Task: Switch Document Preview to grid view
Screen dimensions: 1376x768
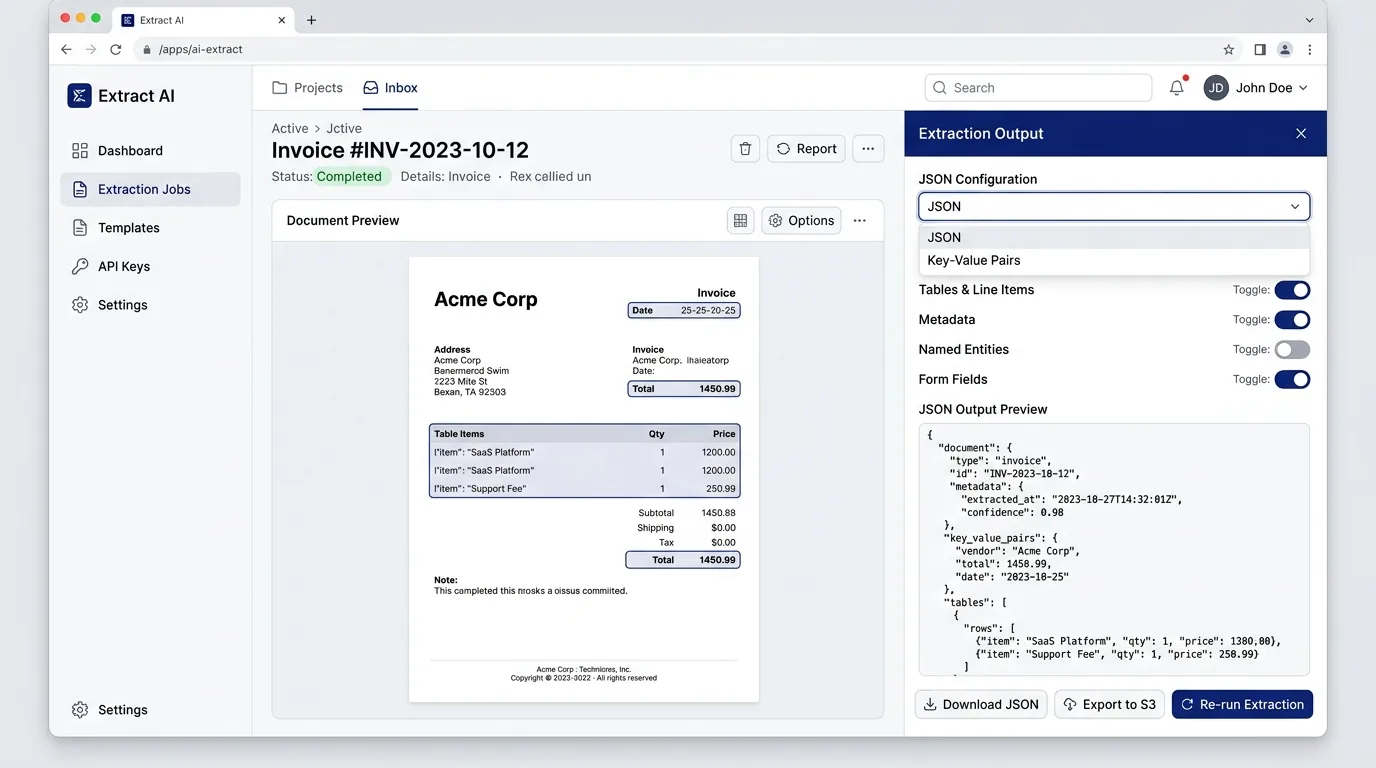Action: click(740, 221)
